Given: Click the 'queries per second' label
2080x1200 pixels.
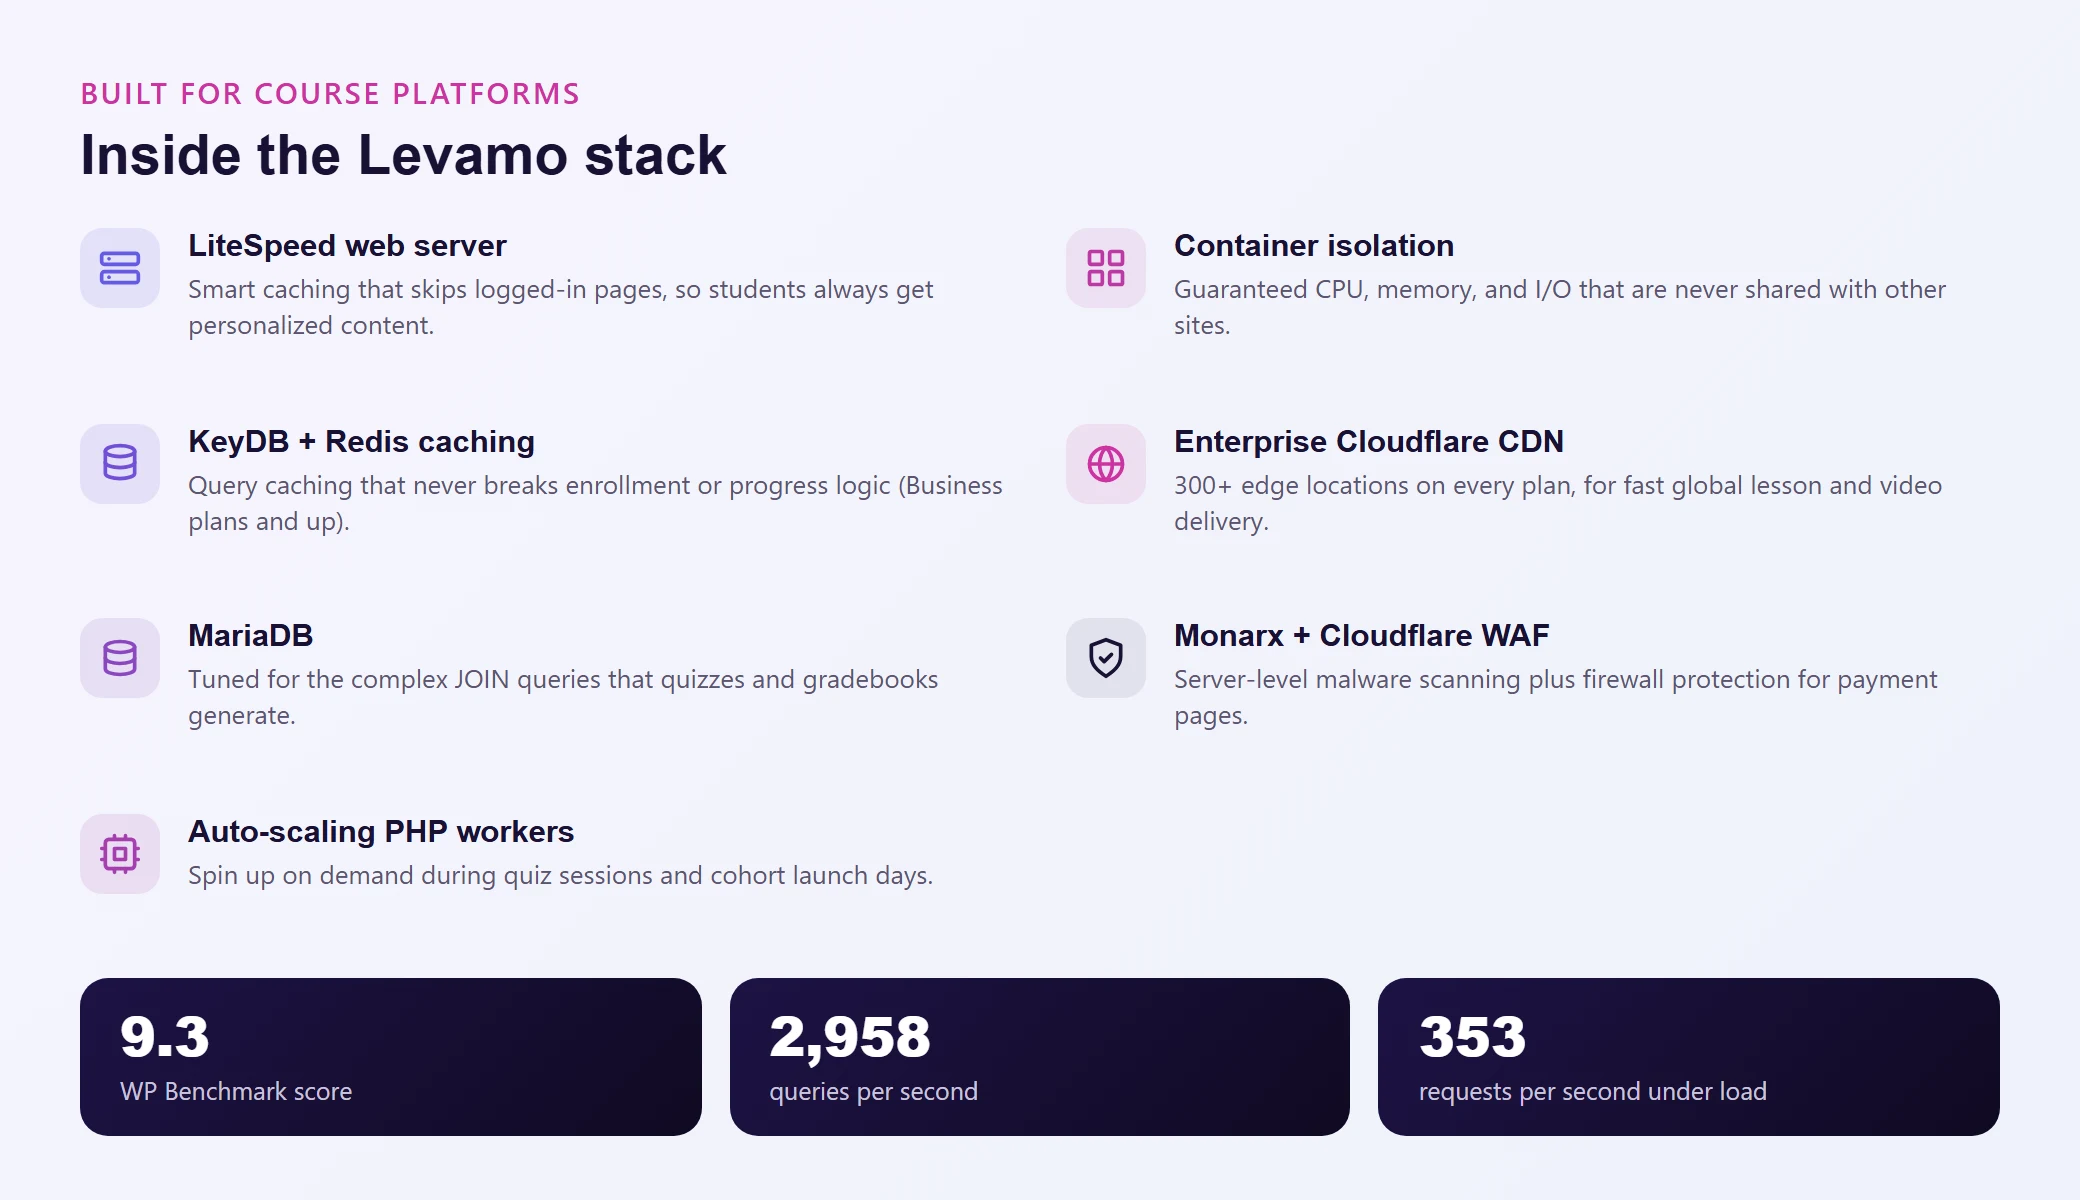Looking at the screenshot, I should tap(873, 1092).
